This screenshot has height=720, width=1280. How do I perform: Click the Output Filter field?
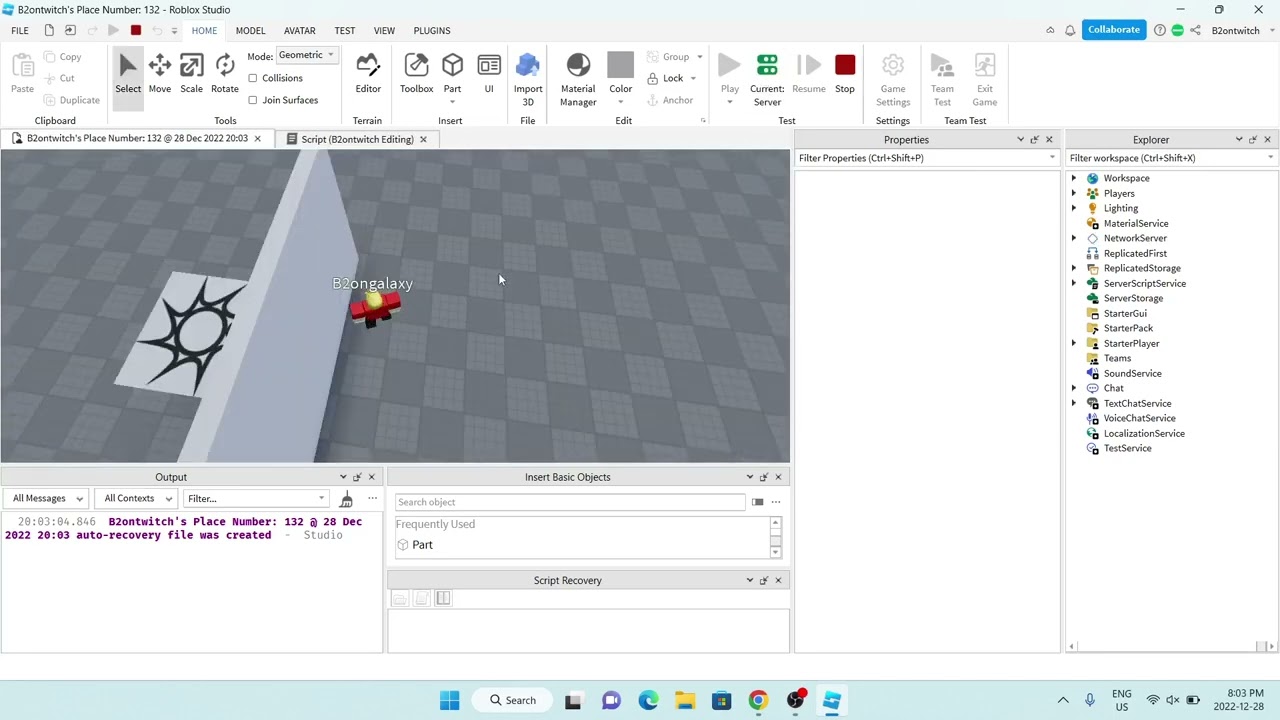(x=256, y=498)
